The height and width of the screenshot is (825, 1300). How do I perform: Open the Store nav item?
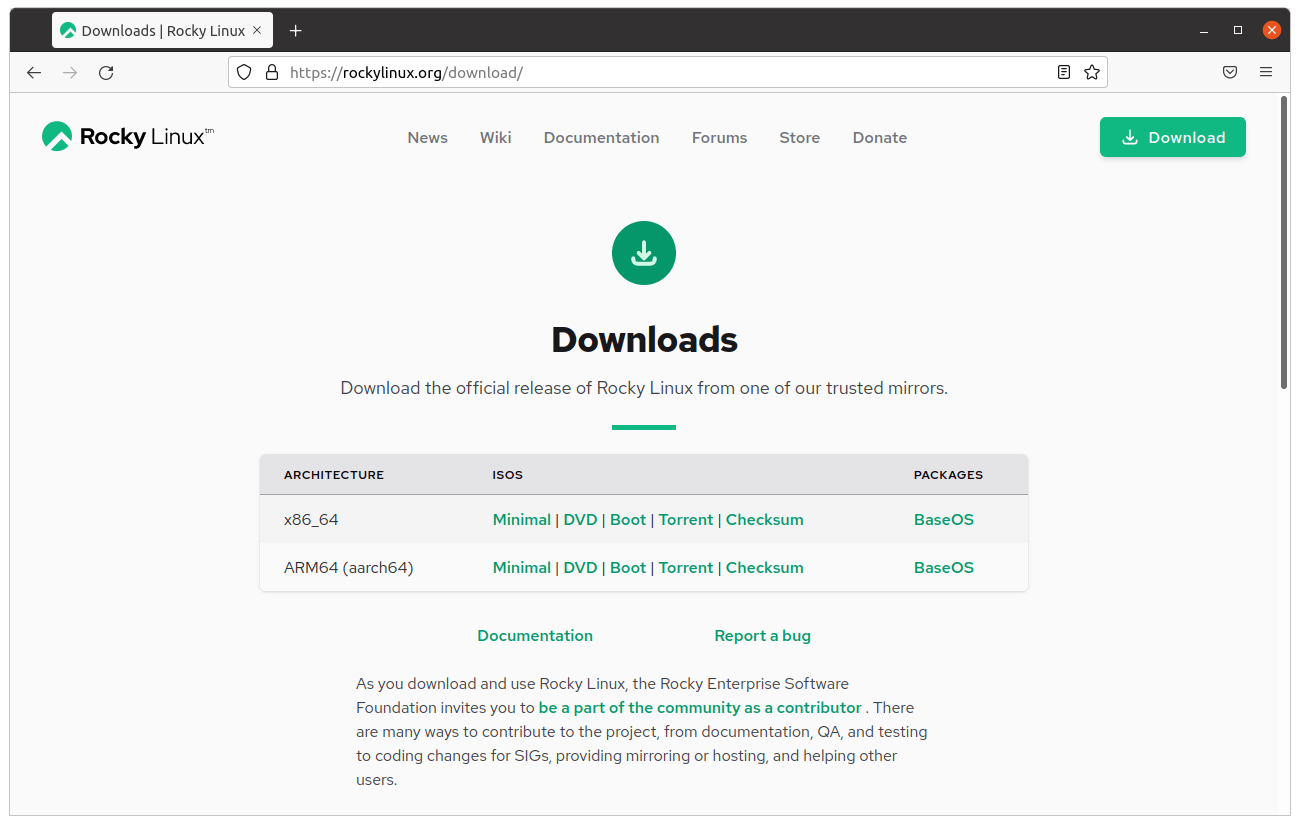[x=799, y=138]
